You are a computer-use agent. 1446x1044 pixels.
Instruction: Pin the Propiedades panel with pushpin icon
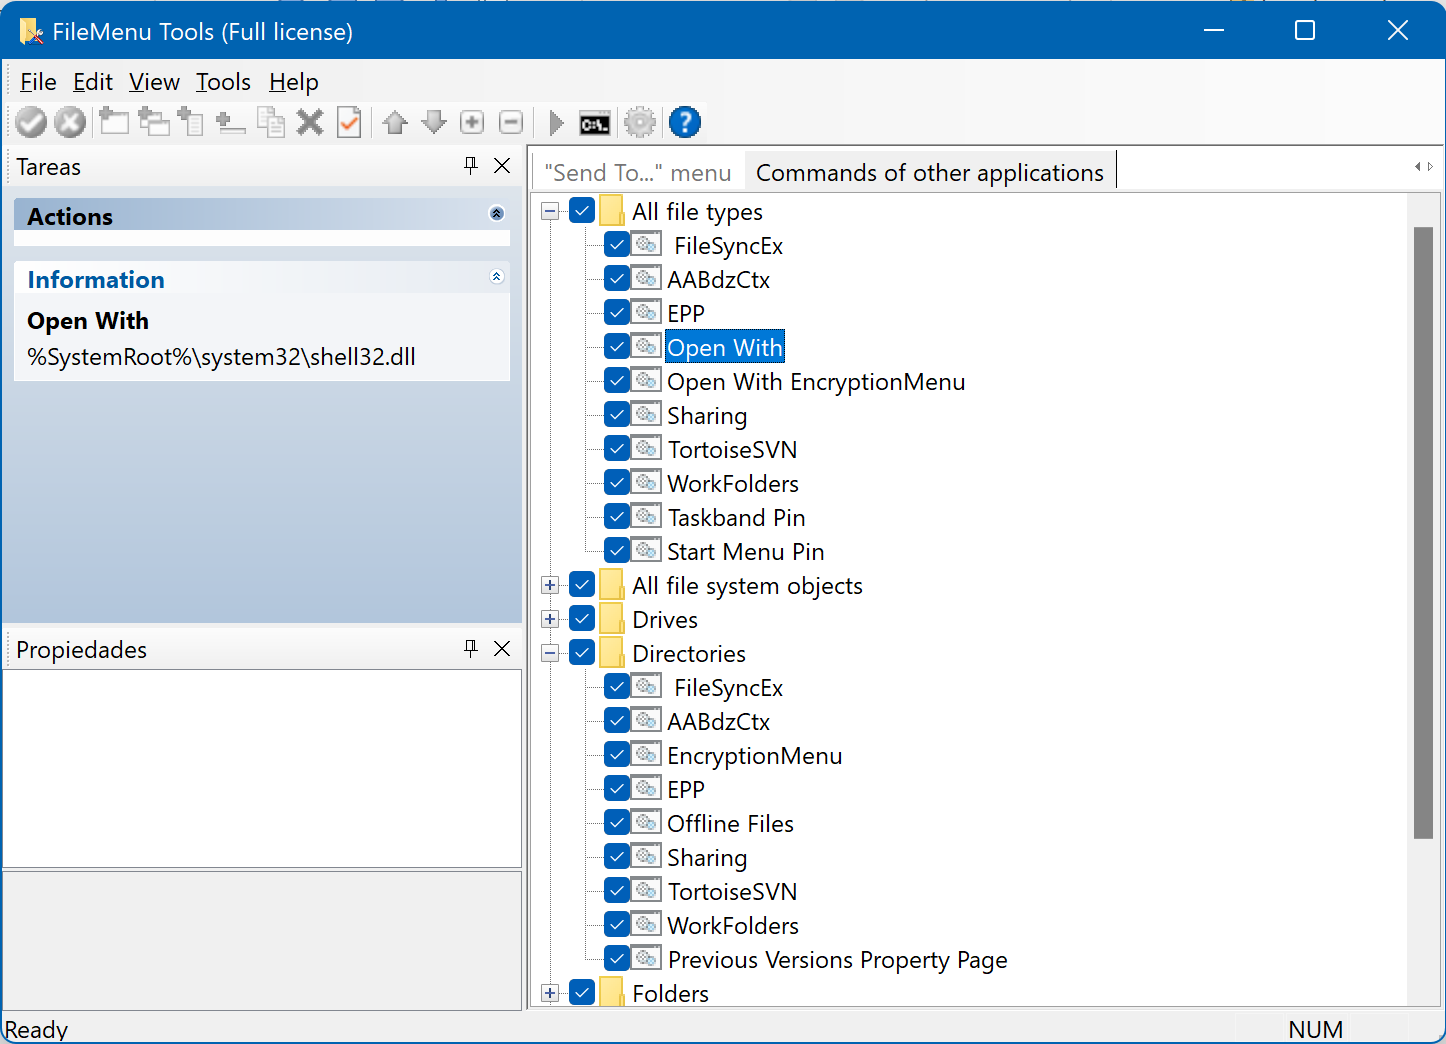coord(471,649)
